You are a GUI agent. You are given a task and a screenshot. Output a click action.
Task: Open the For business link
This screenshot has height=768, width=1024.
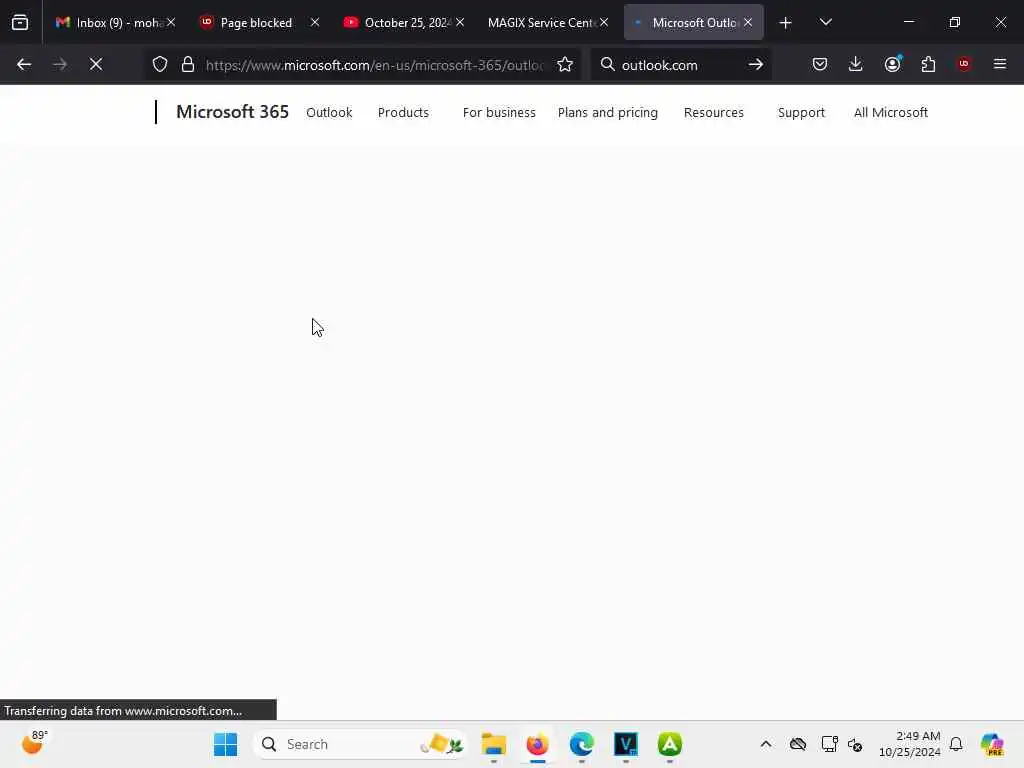(x=499, y=112)
